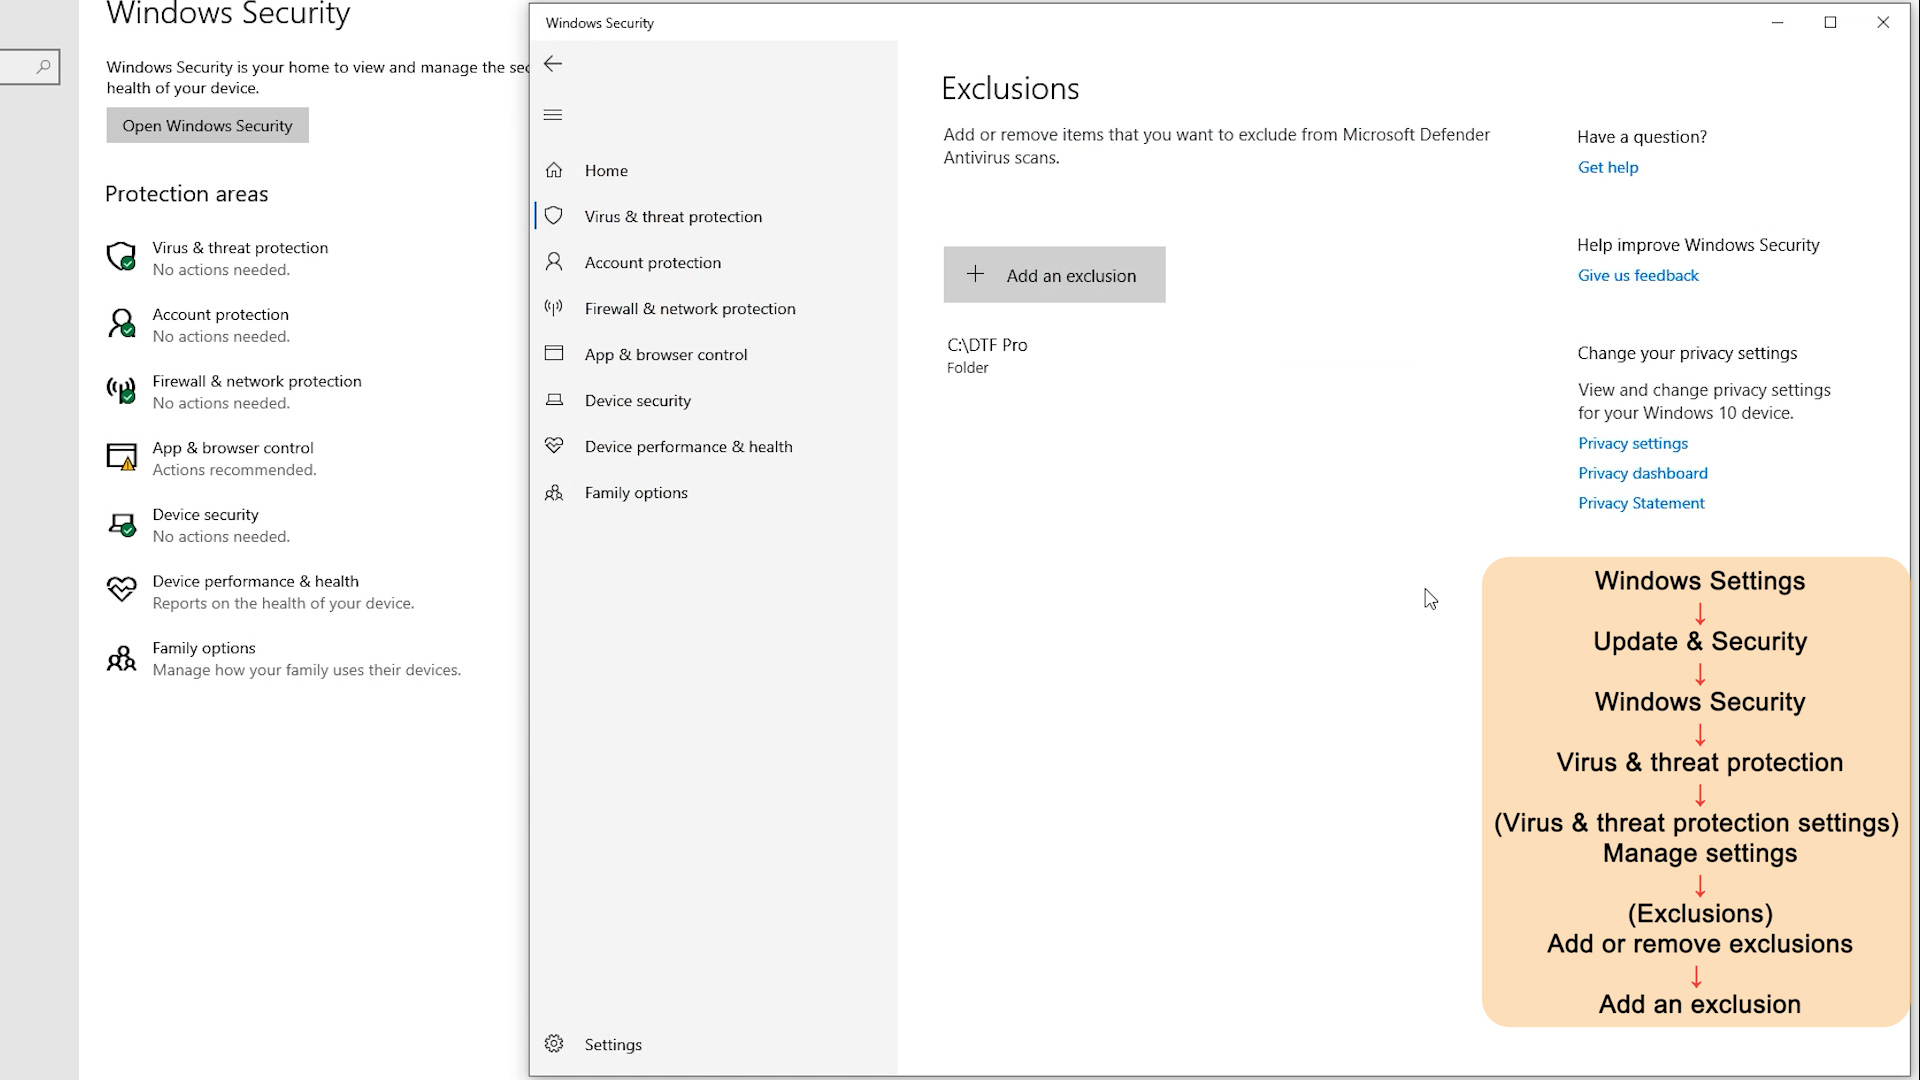Maximize the Windows Security window
Image resolution: width=1920 pixels, height=1080 pixels.
point(1830,22)
